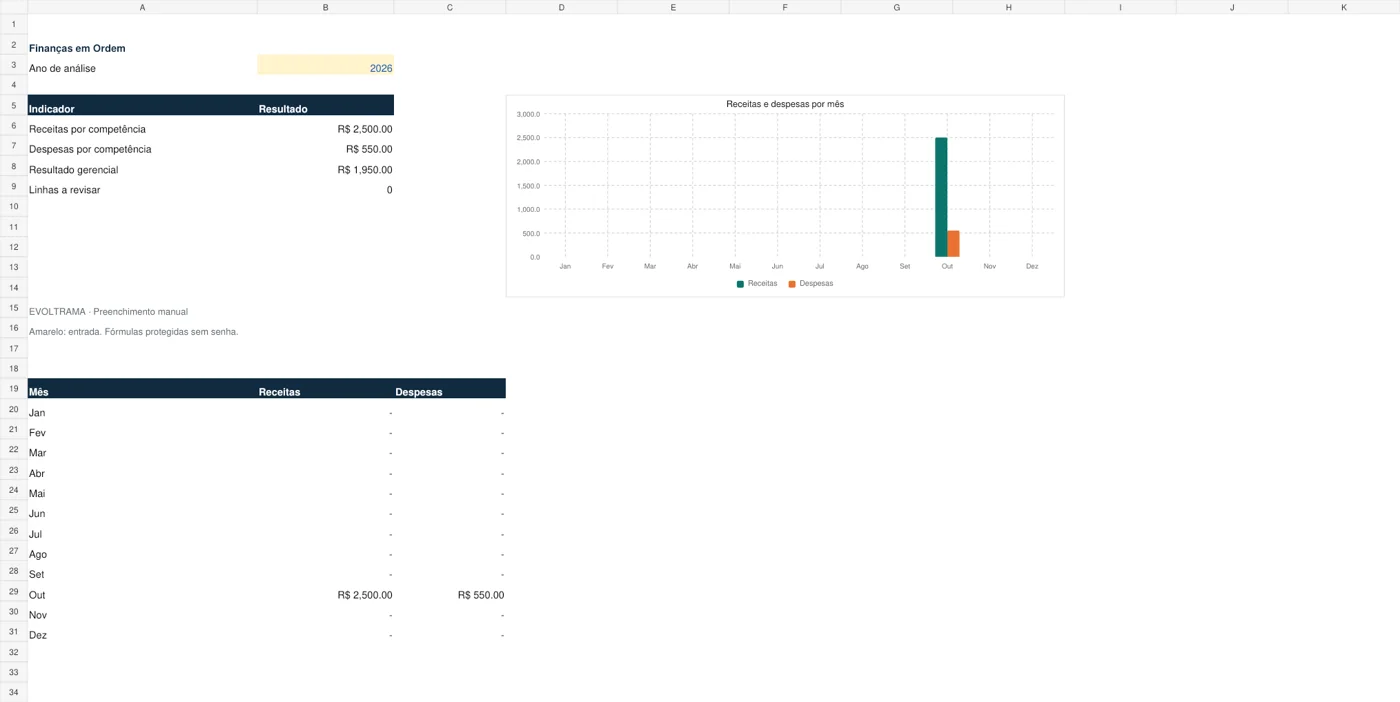This screenshot has width=1400, height=702.
Task: Select column C header
Action: pyautogui.click(x=450, y=7)
